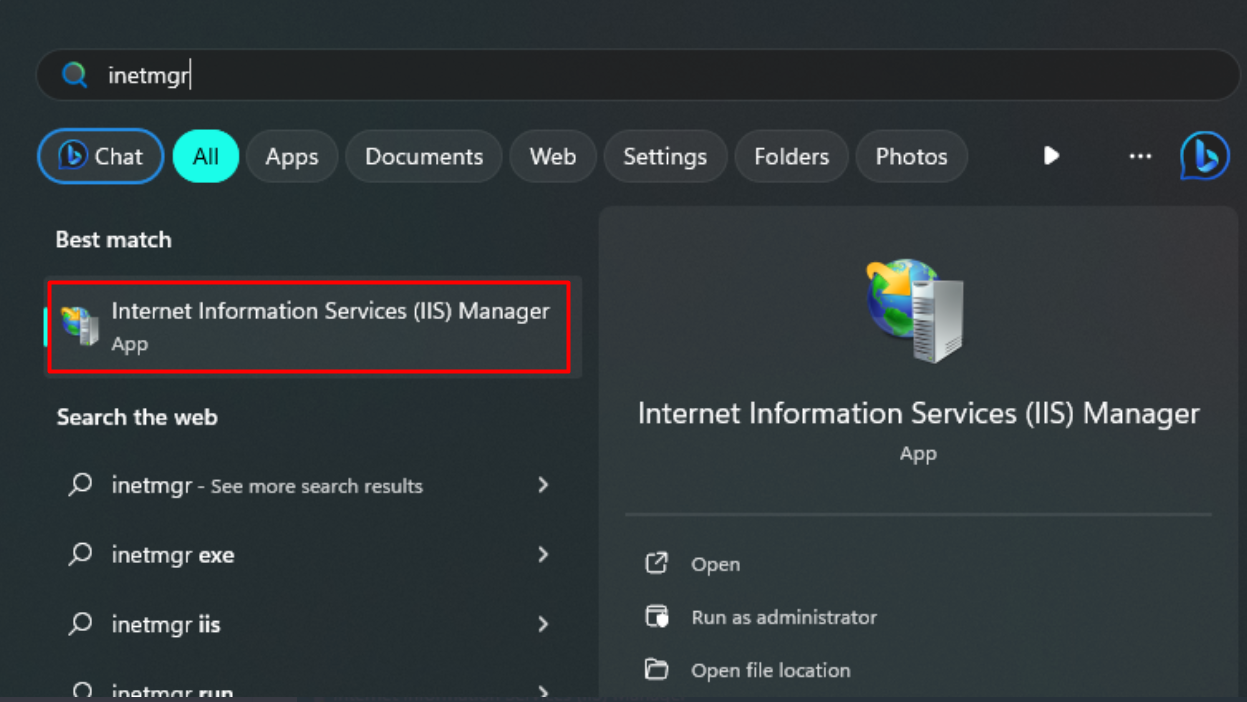This screenshot has height=702, width=1247.
Task: Click the Best match heading
Action: 114,240
